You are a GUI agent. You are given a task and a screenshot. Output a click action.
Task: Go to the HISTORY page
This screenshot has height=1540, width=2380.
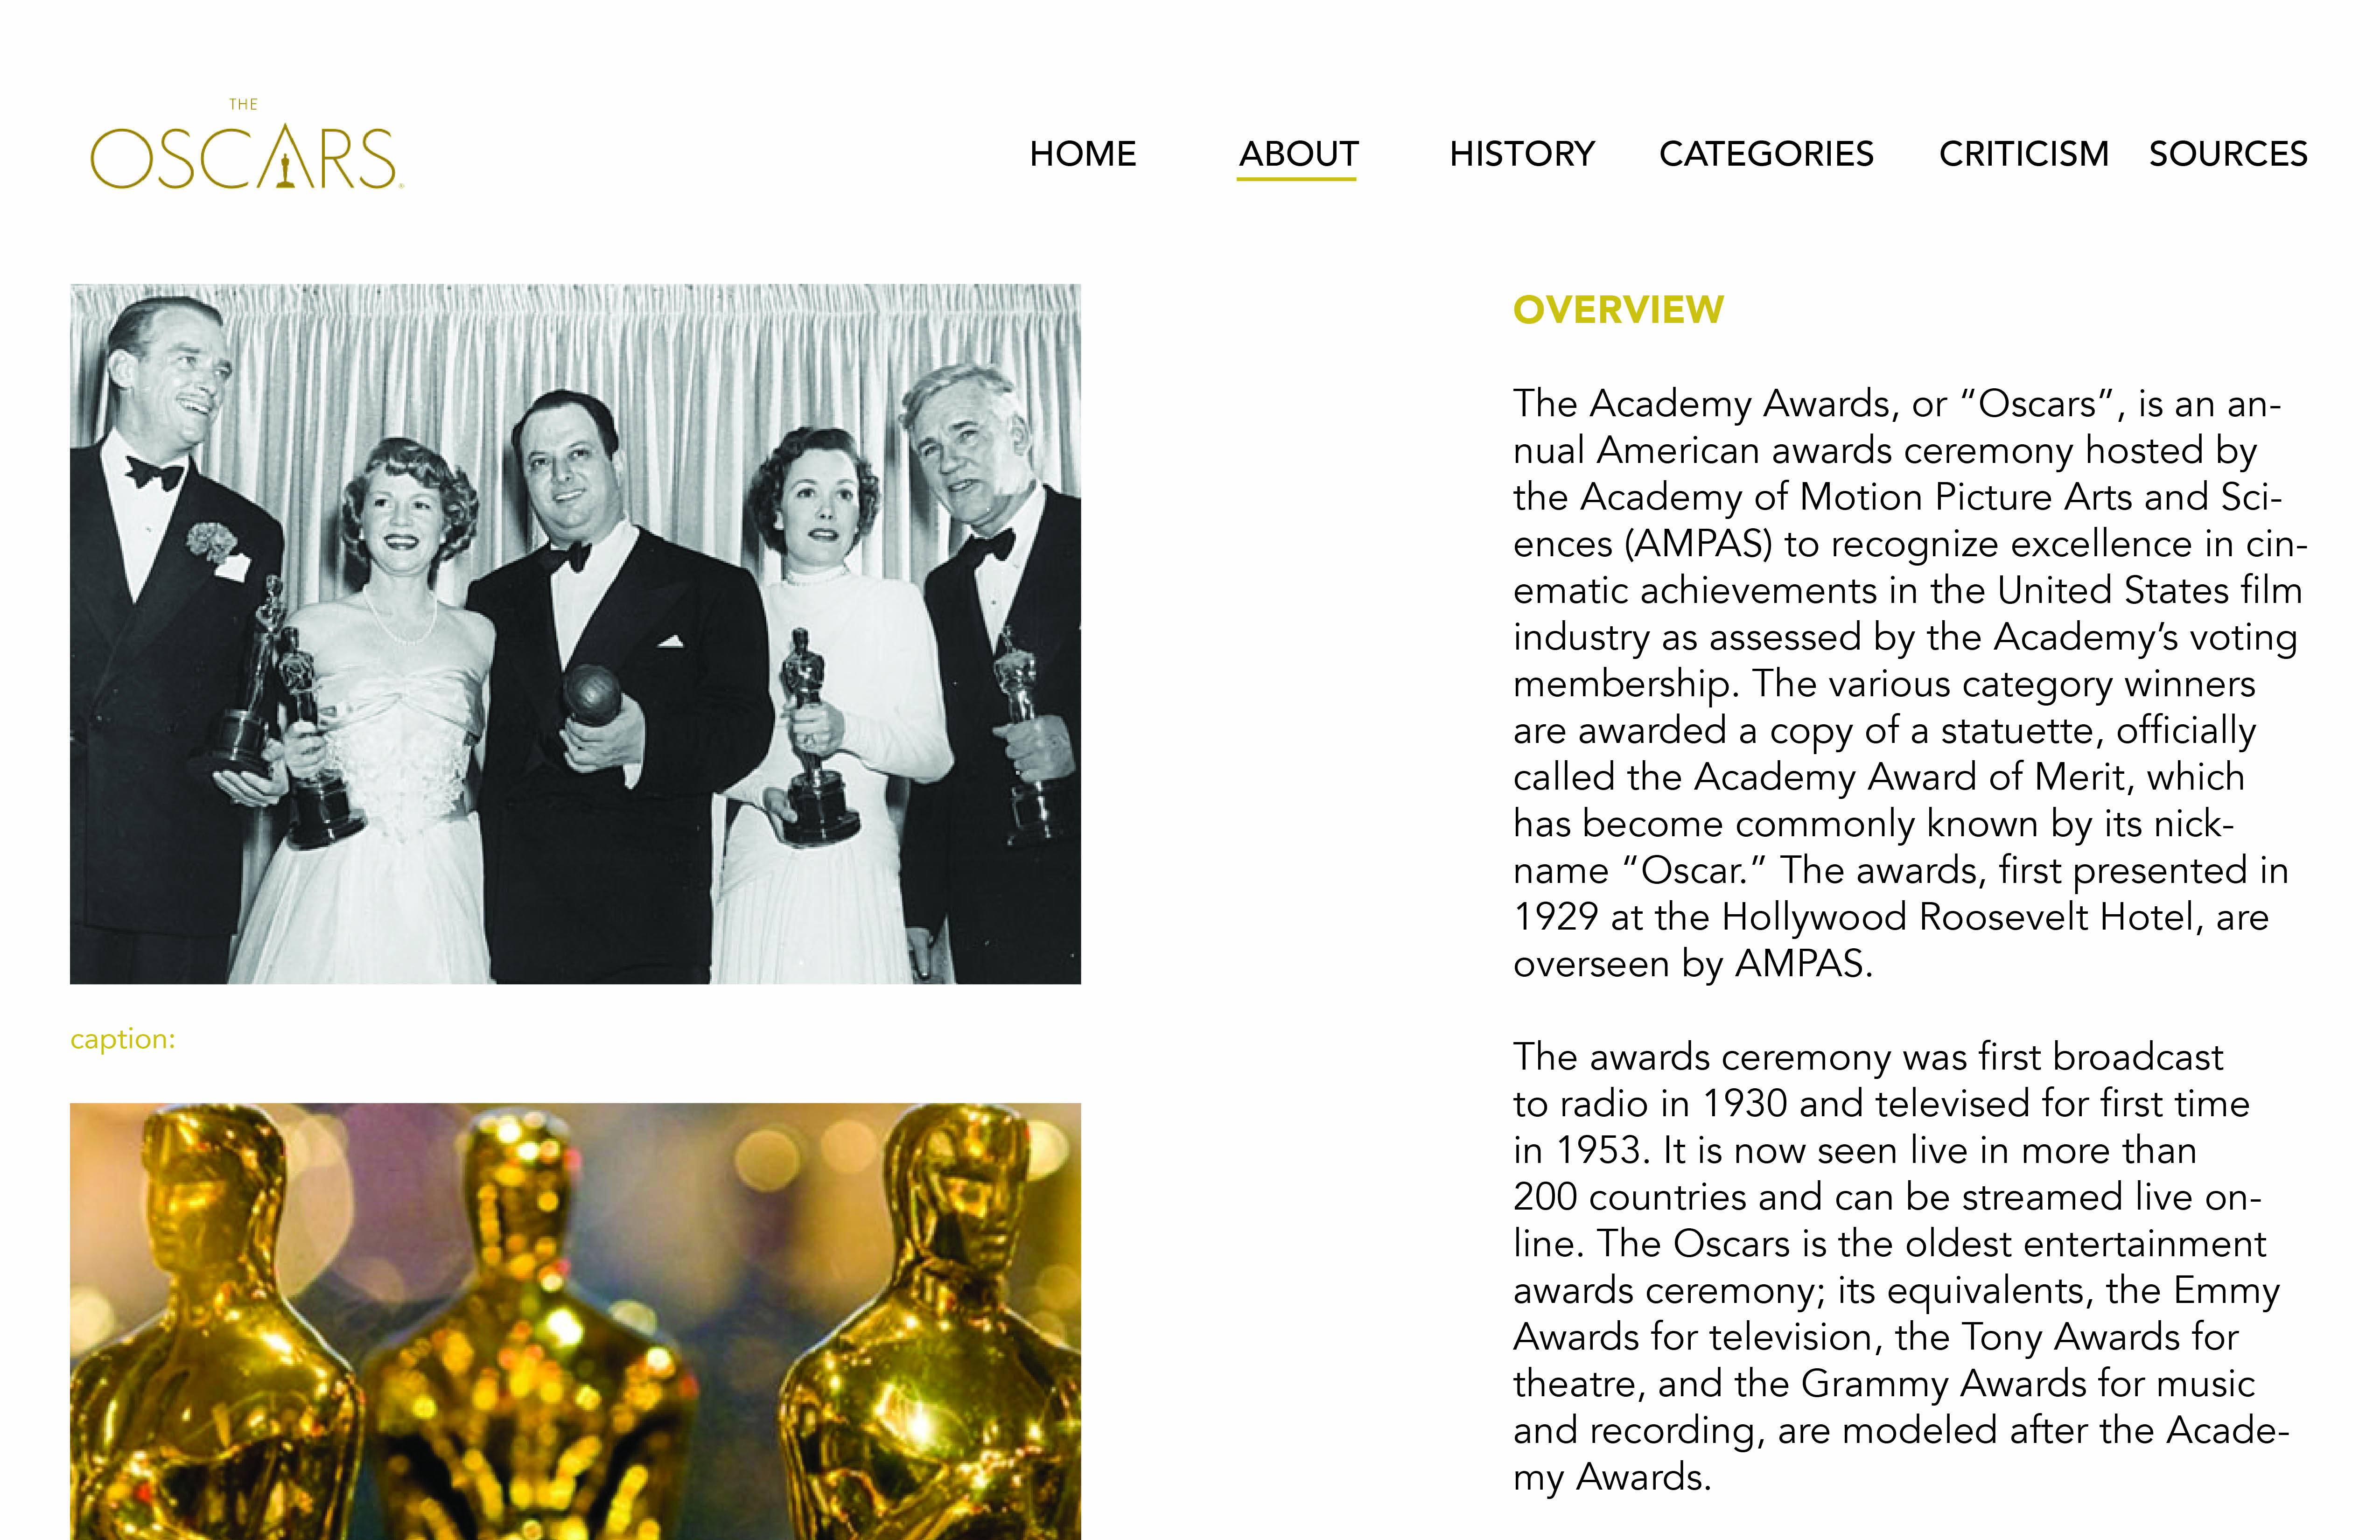(1522, 154)
